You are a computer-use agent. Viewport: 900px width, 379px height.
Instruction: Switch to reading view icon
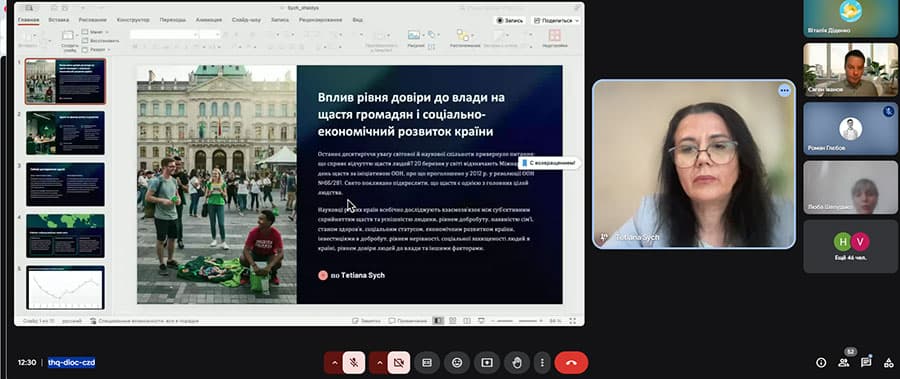pyautogui.click(x=467, y=321)
